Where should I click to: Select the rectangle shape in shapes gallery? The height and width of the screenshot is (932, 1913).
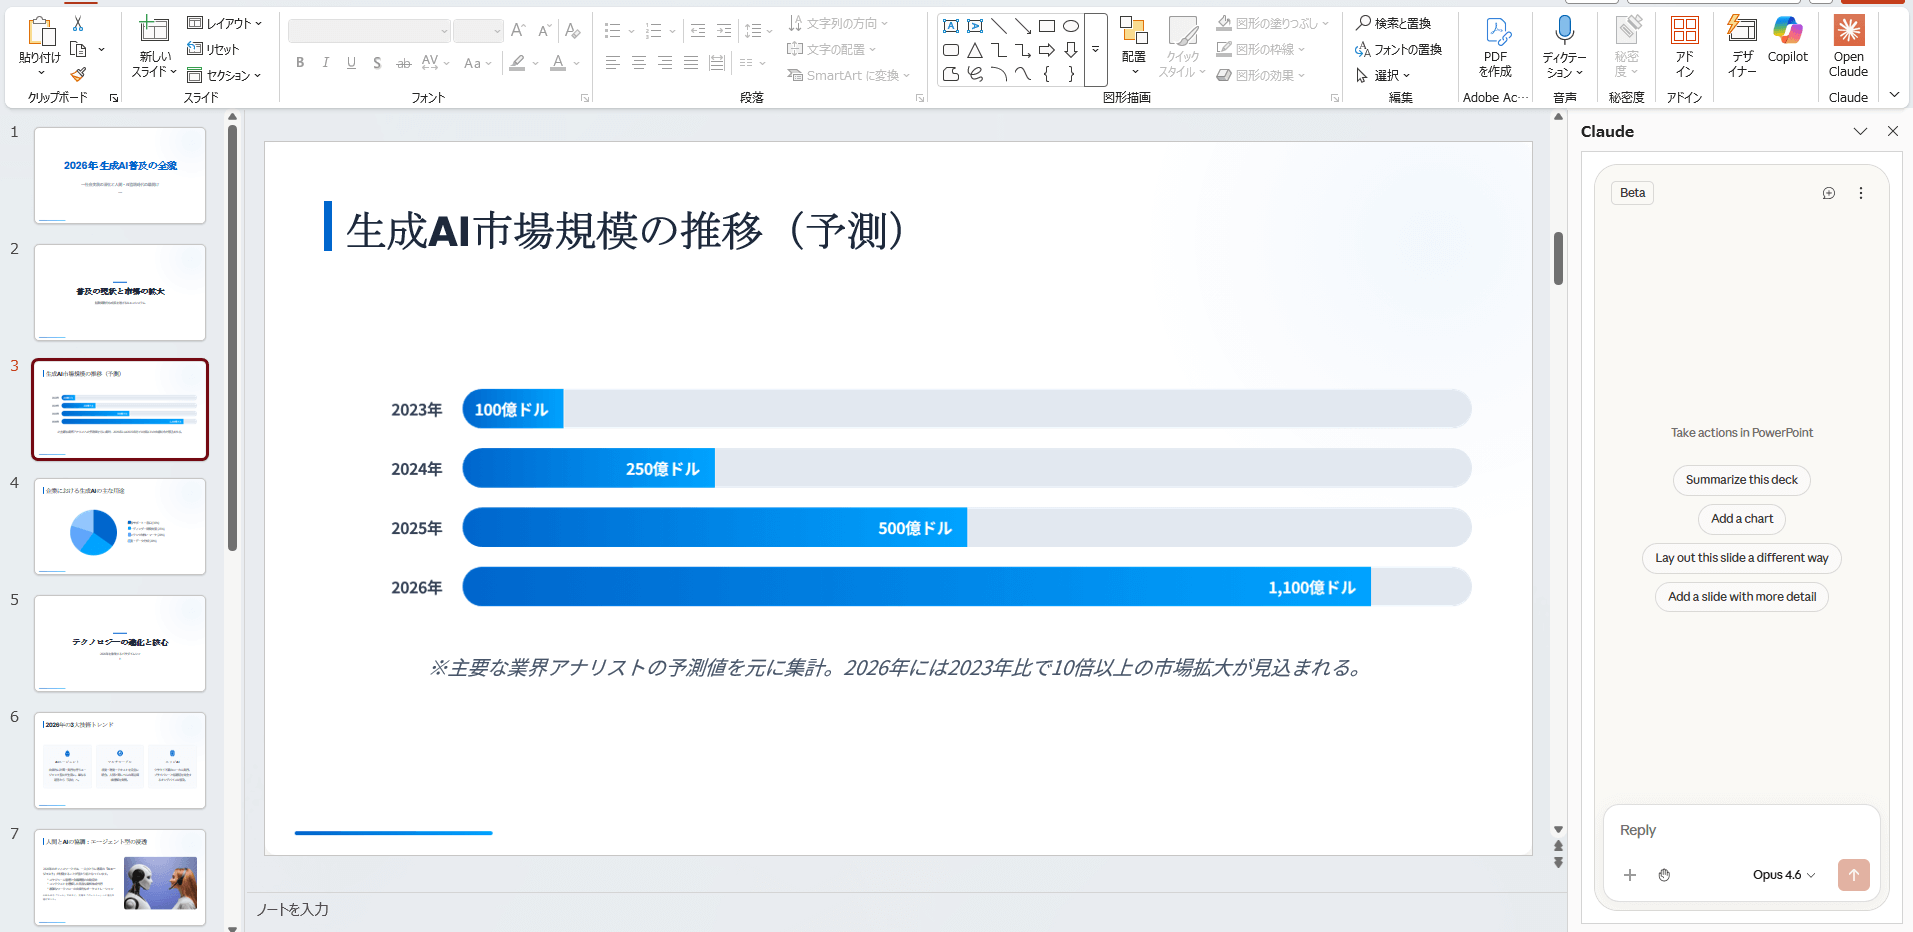[x=1046, y=26]
